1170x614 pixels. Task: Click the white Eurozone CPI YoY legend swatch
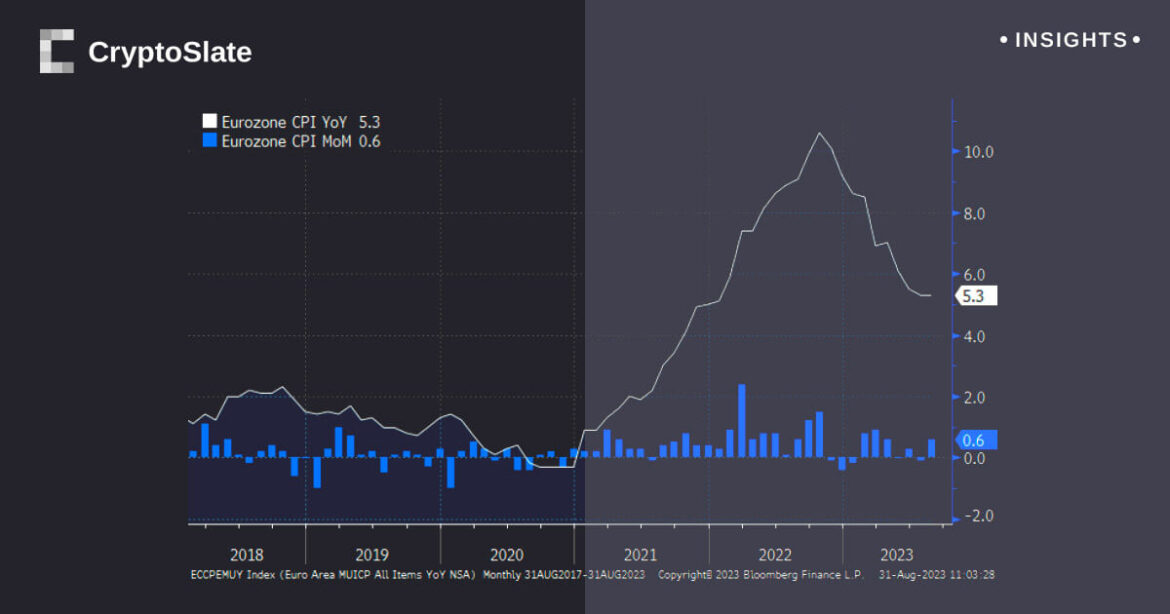coord(209,122)
